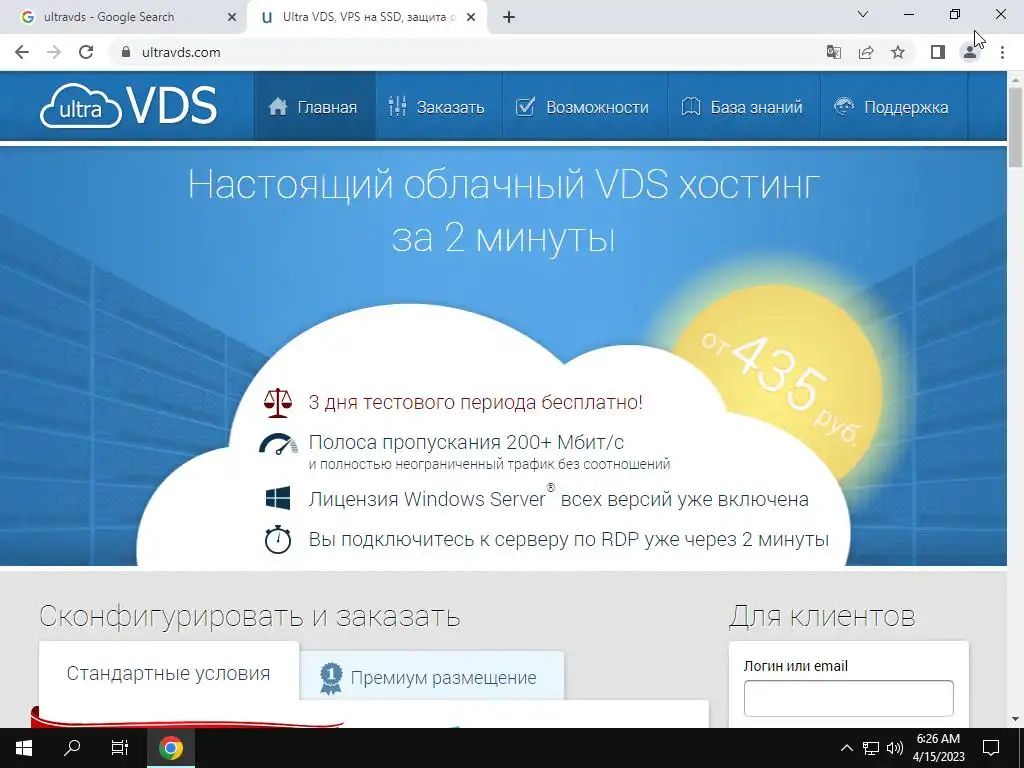
Task: Reload the ultravds.com page
Action: click(86, 52)
